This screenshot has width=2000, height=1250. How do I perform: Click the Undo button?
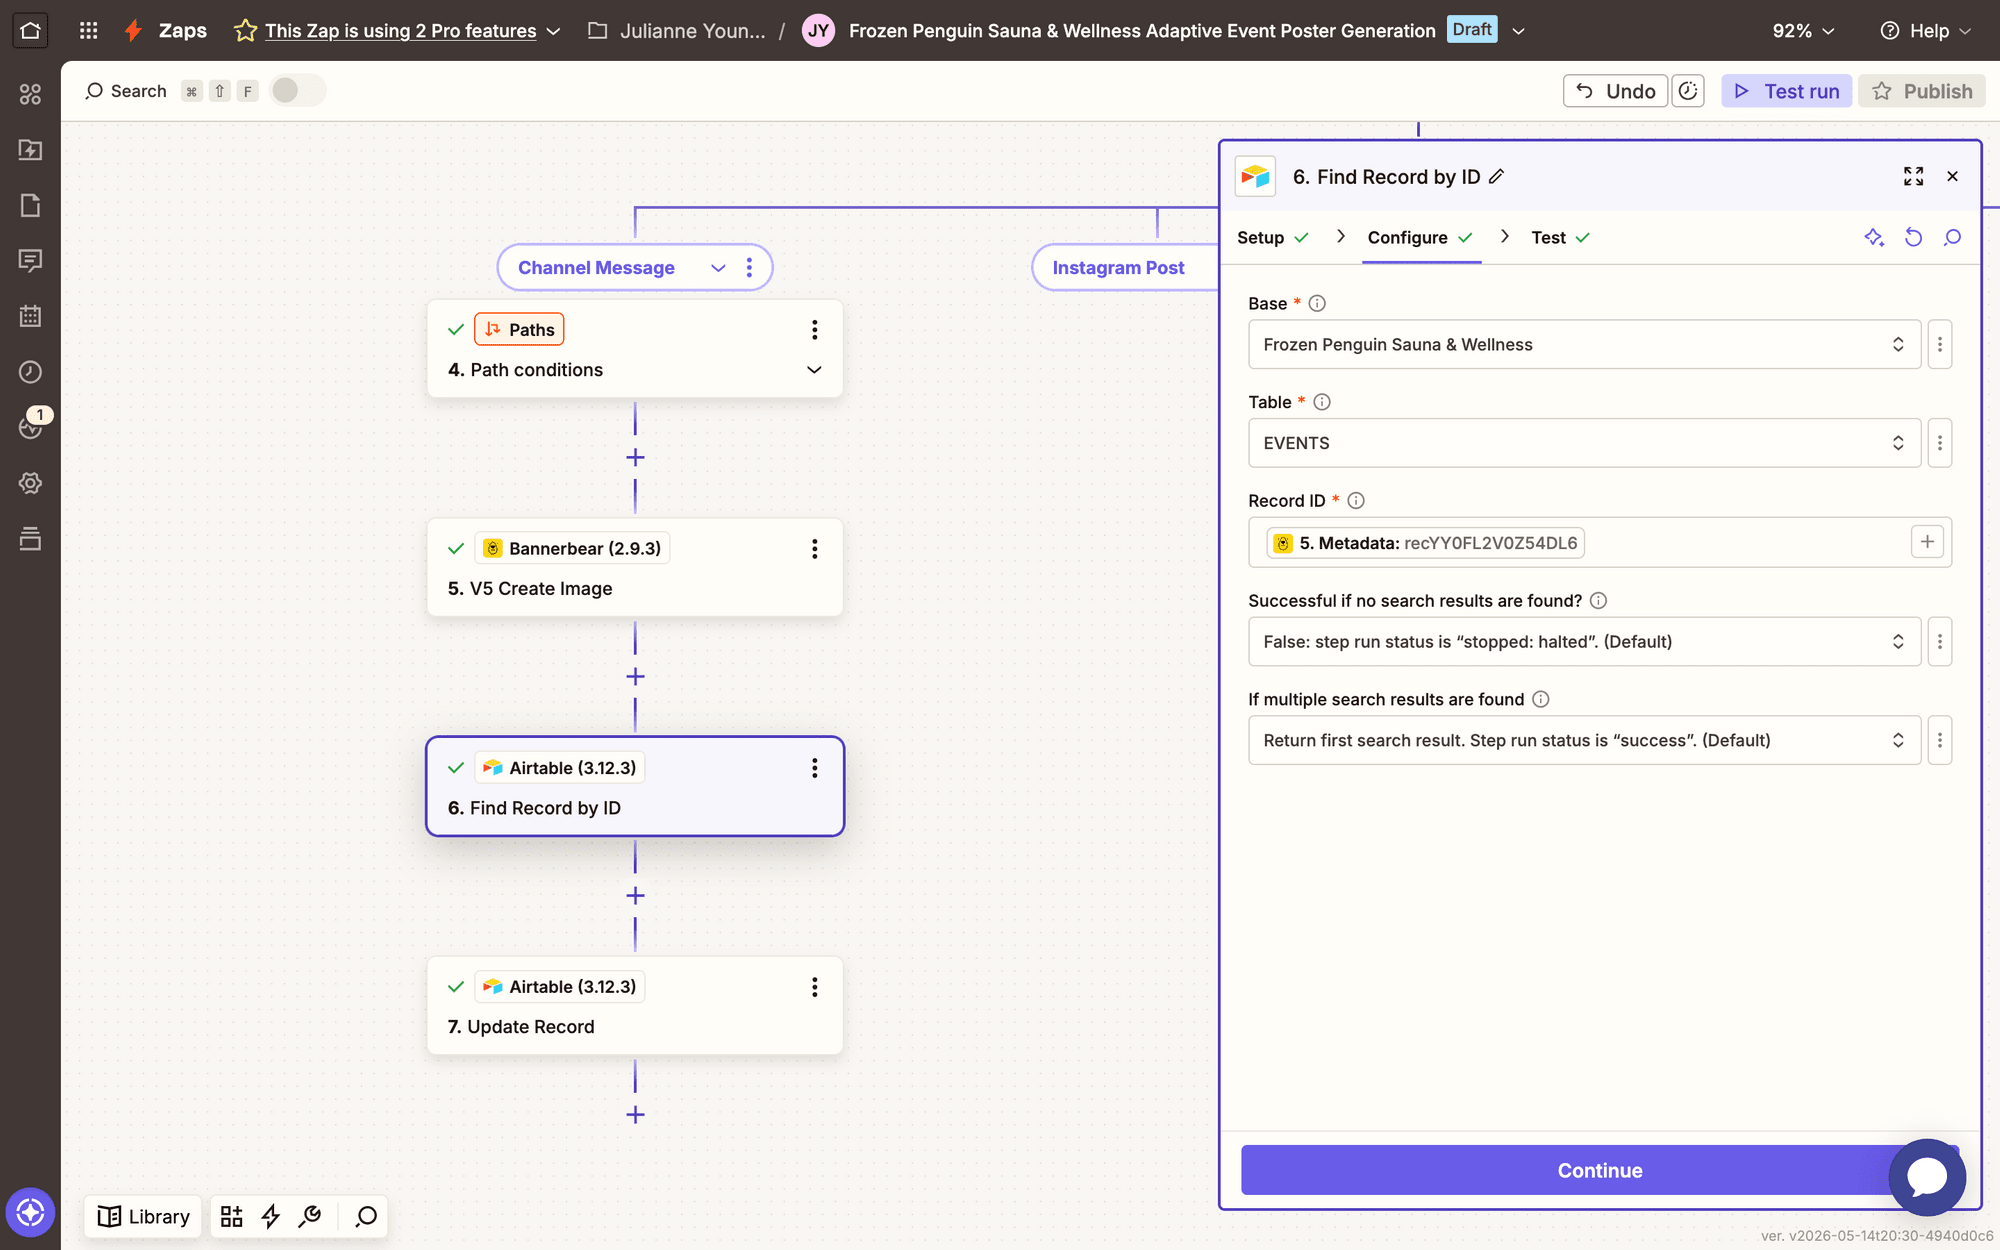(x=1615, y=91)
